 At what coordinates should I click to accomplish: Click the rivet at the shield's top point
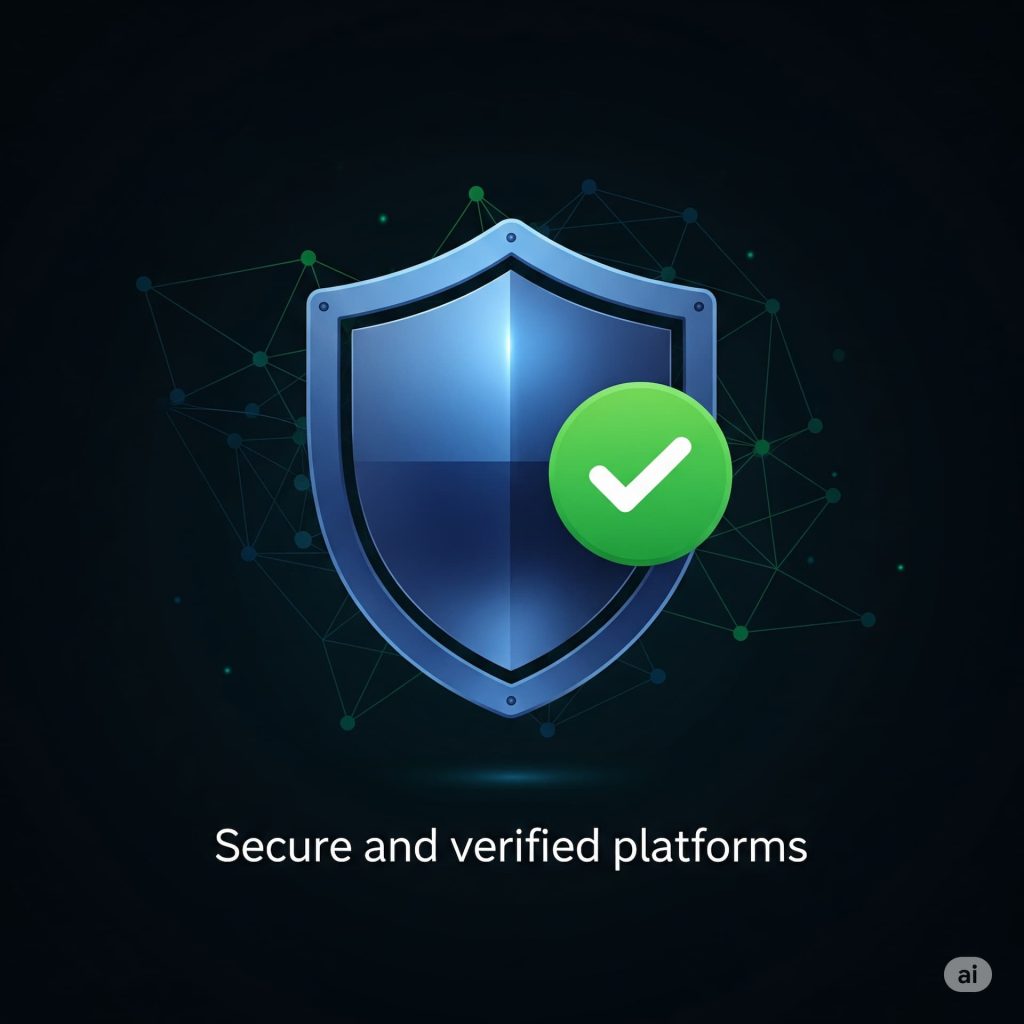(511, 238)
